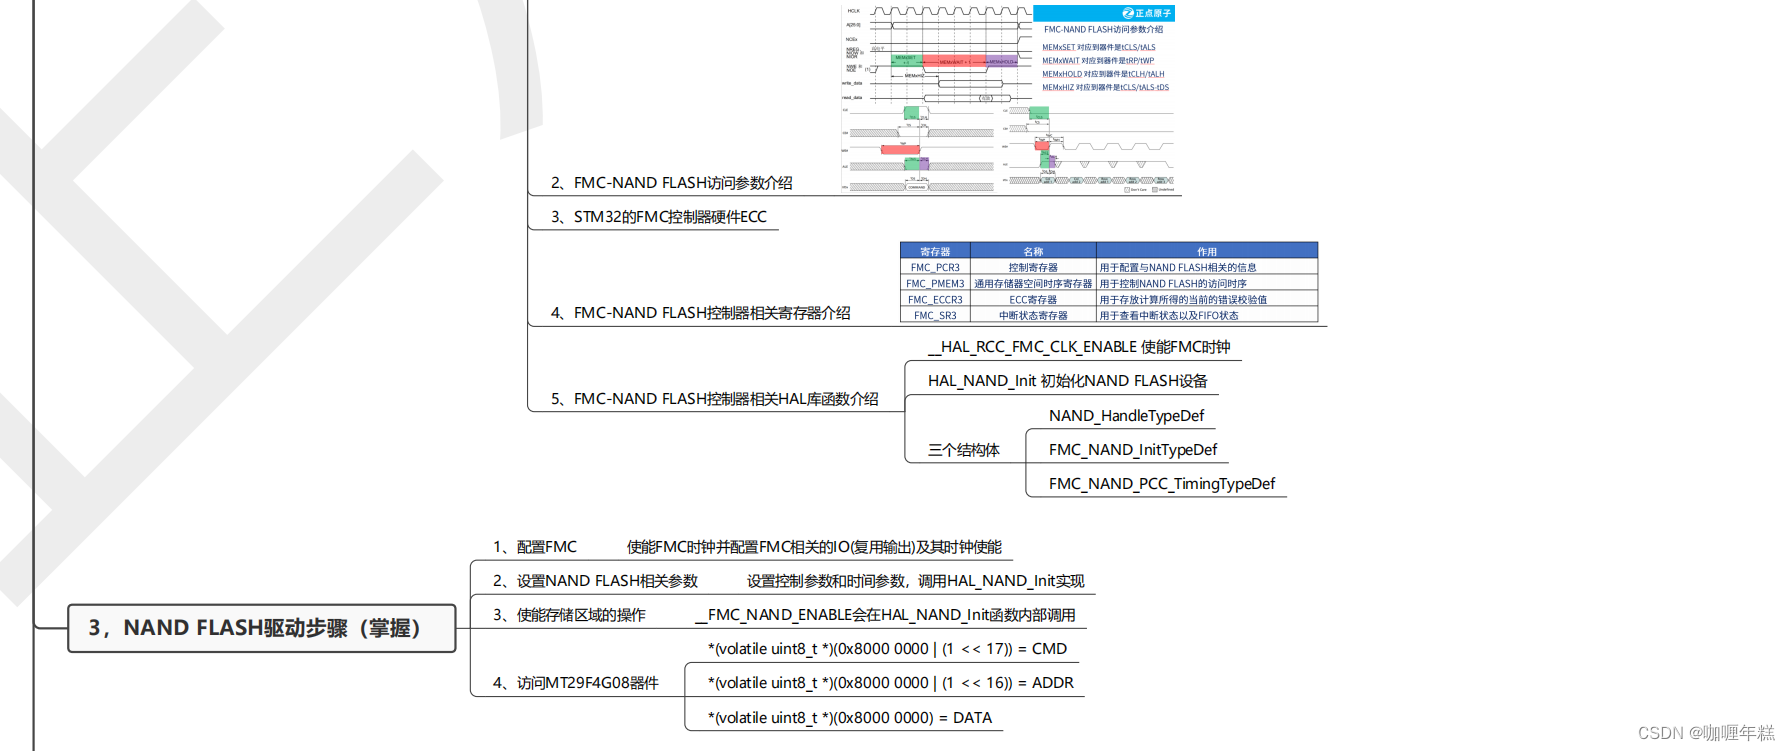Open the FMC-NAND timing diagram thumbnail
Image resolution: width=1790 pixels, height=751 pixels.
[1010, 98]
